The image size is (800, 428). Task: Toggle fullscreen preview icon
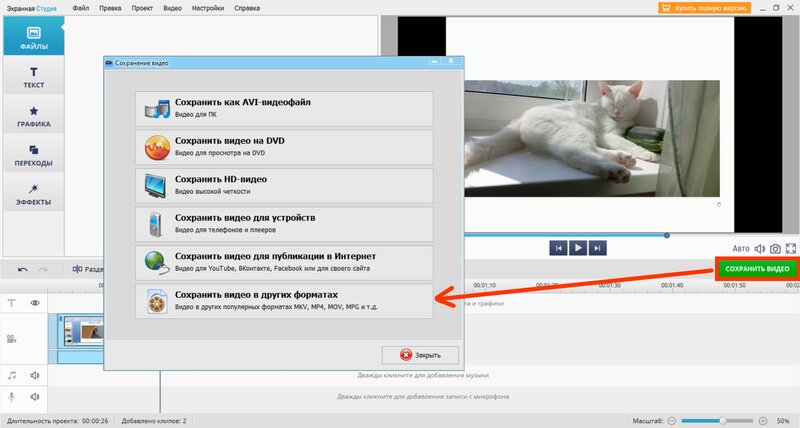791,248
